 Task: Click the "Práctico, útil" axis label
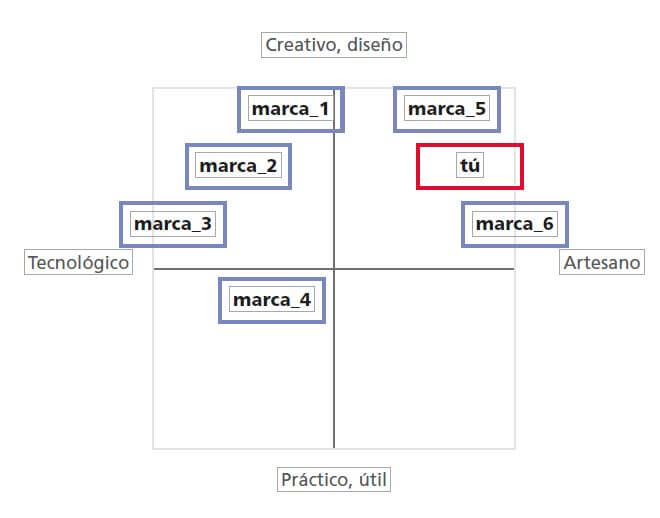[x=333, y=480]
